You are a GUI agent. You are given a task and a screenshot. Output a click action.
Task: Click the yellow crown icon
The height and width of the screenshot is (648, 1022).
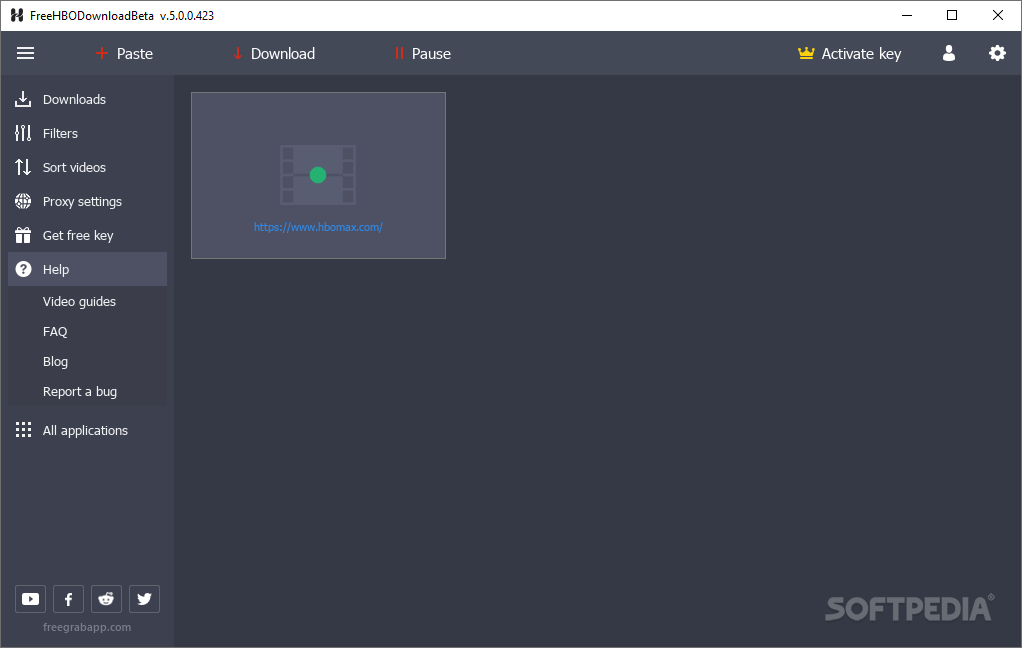806,53
